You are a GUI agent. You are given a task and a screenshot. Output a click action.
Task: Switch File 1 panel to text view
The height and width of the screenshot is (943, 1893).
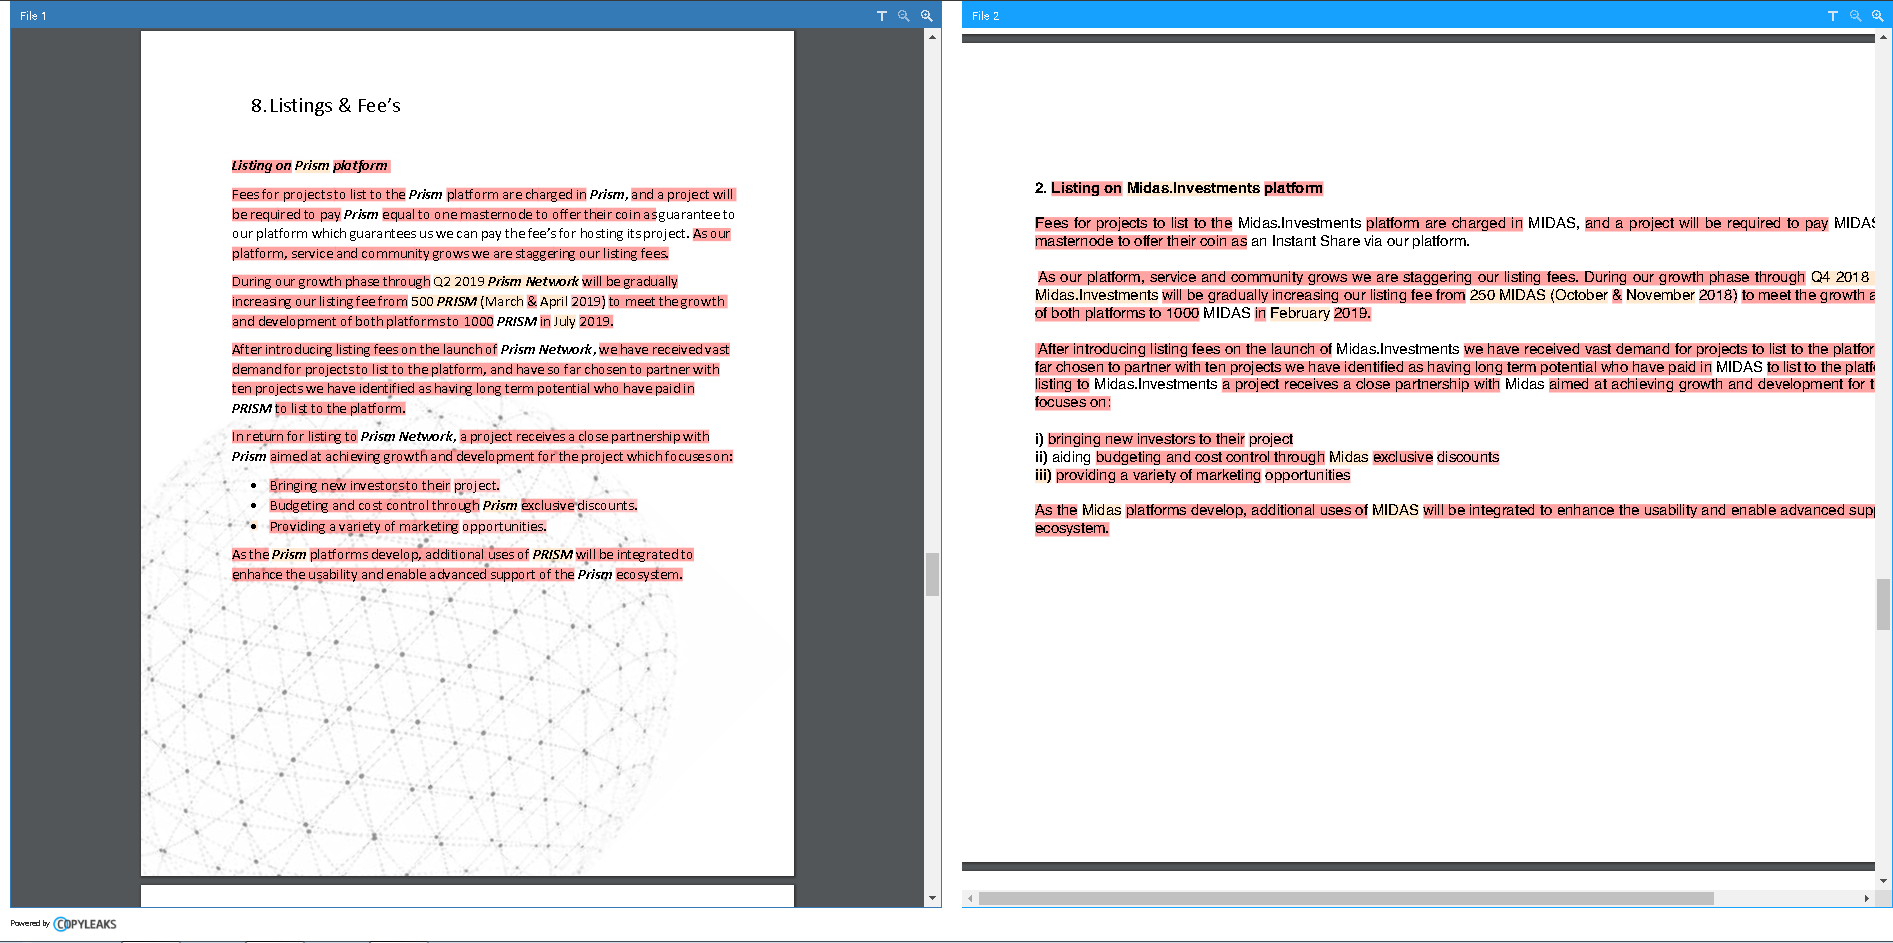(881, 16)
